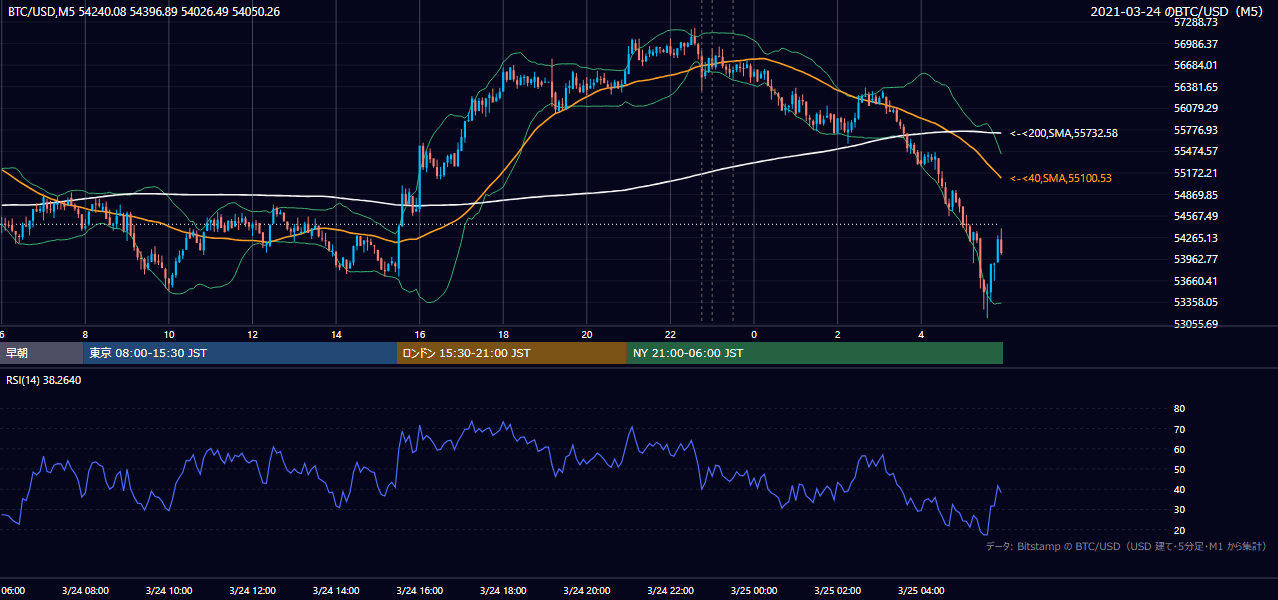1278x600 pixels.
Task: Click the RSI scale value 20
Action: pyautogui.click(x=1179, y=530)
